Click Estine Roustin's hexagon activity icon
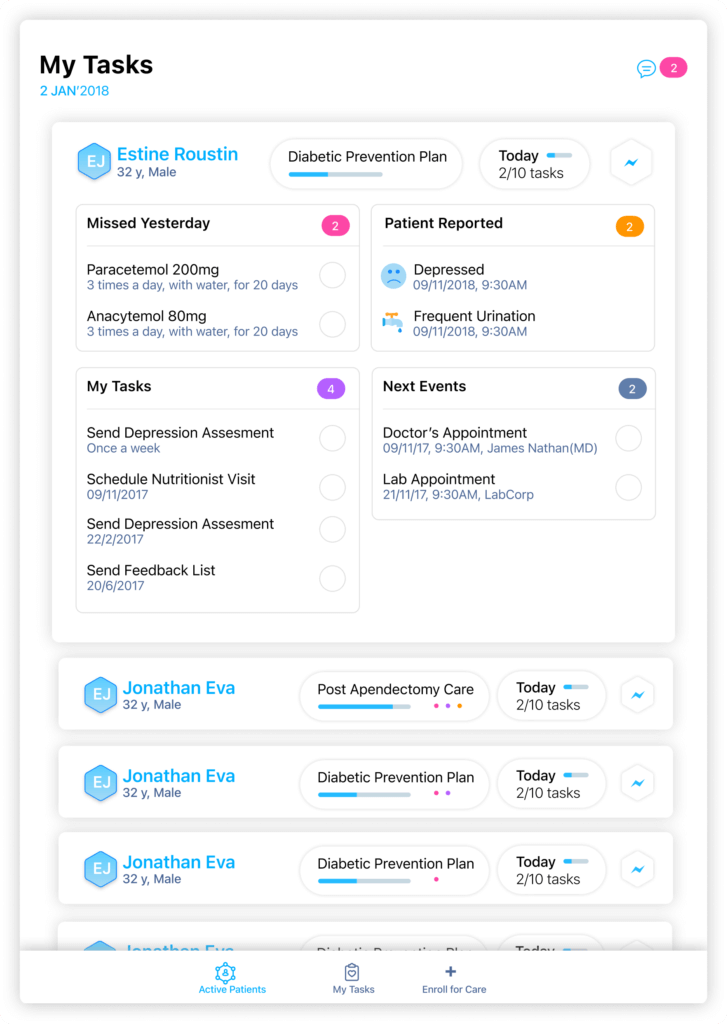727x1024 pixels. (631, 163)
